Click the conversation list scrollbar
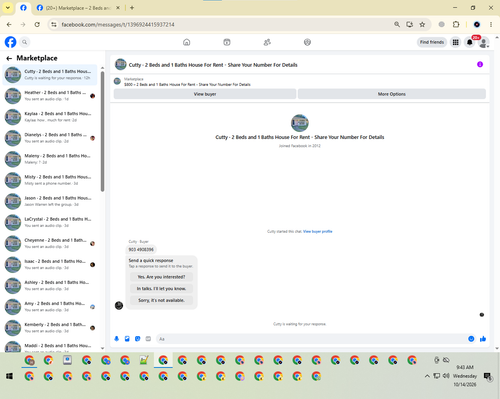Viewport: 500px width, 399px height. point(102,132)
